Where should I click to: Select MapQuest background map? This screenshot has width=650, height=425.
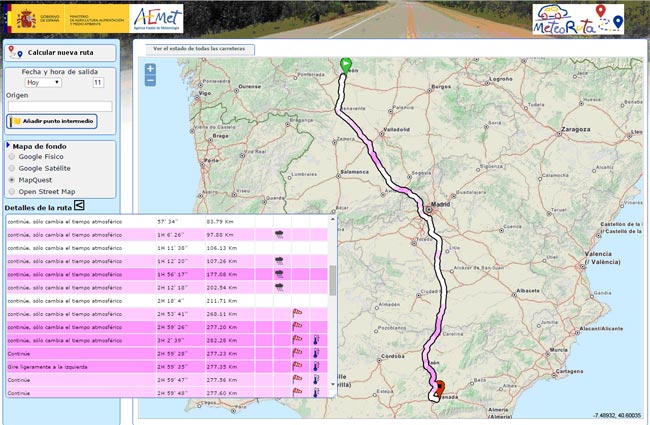click(12, 180)
